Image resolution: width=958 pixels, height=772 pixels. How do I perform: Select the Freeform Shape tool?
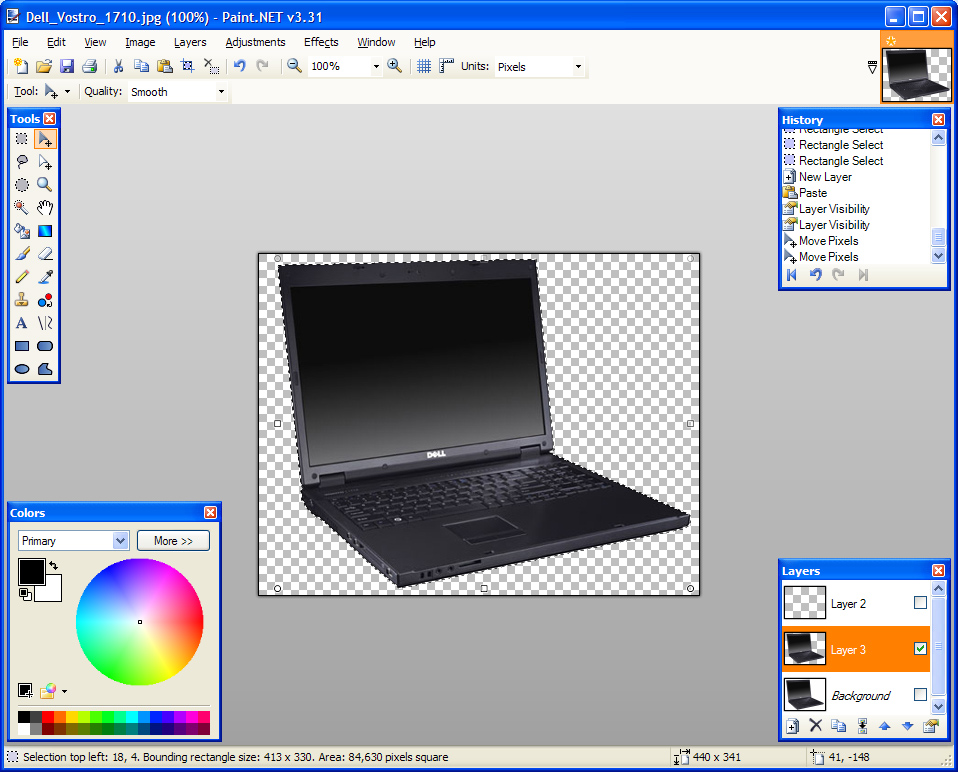(x=45, y=369)
